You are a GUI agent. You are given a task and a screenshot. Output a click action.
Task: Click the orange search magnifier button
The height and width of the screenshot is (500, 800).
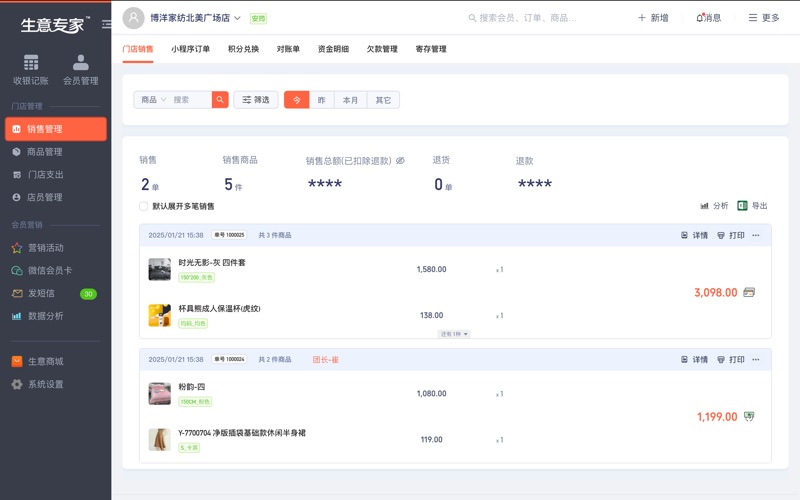220,100
